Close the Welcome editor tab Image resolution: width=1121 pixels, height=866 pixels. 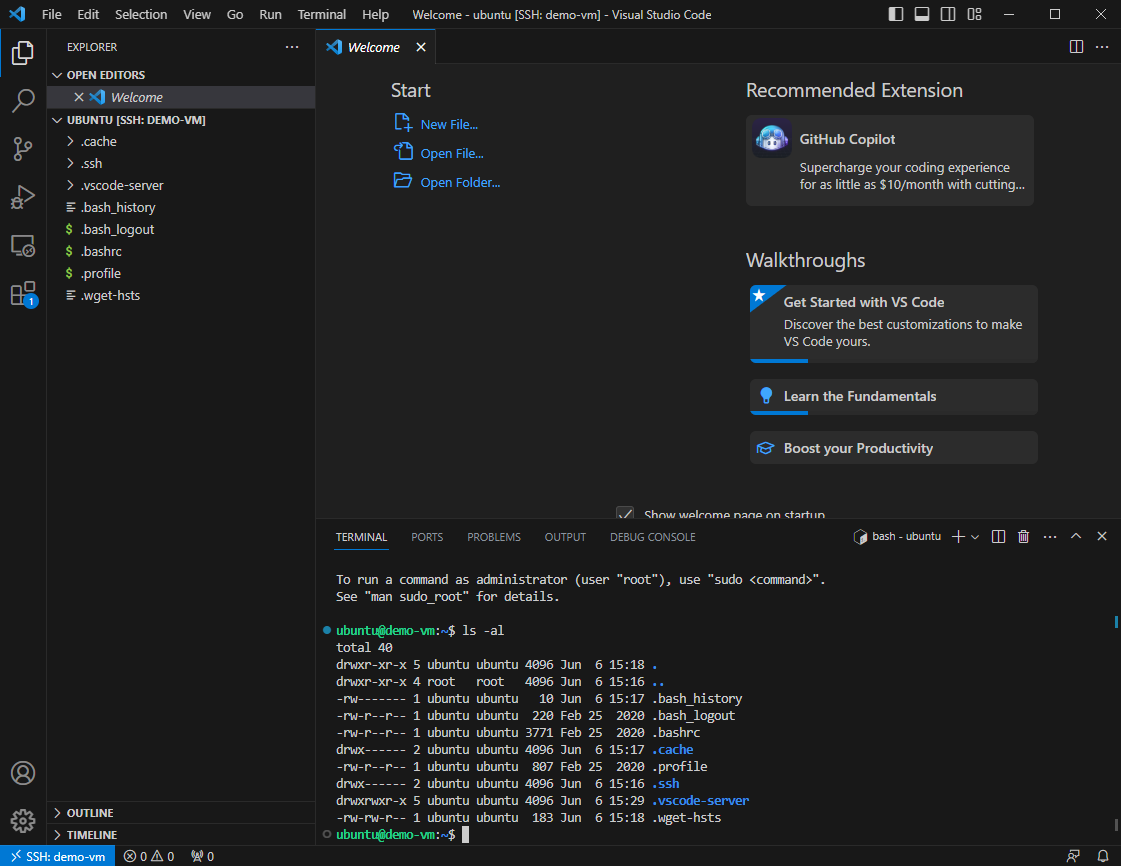pos(421,47)
